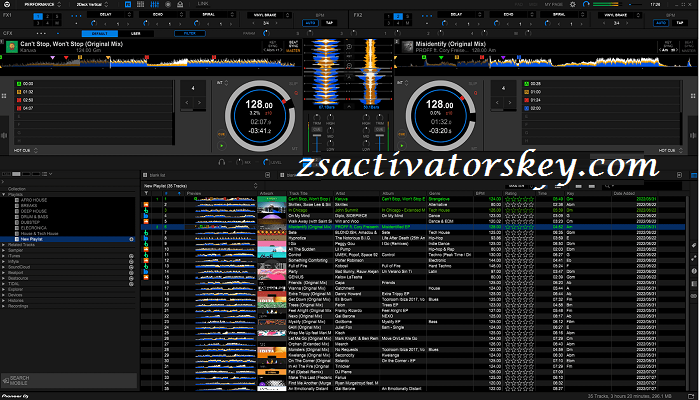Click the CPU load indicator ring
The image size is (700, 400).
(586, 4)
